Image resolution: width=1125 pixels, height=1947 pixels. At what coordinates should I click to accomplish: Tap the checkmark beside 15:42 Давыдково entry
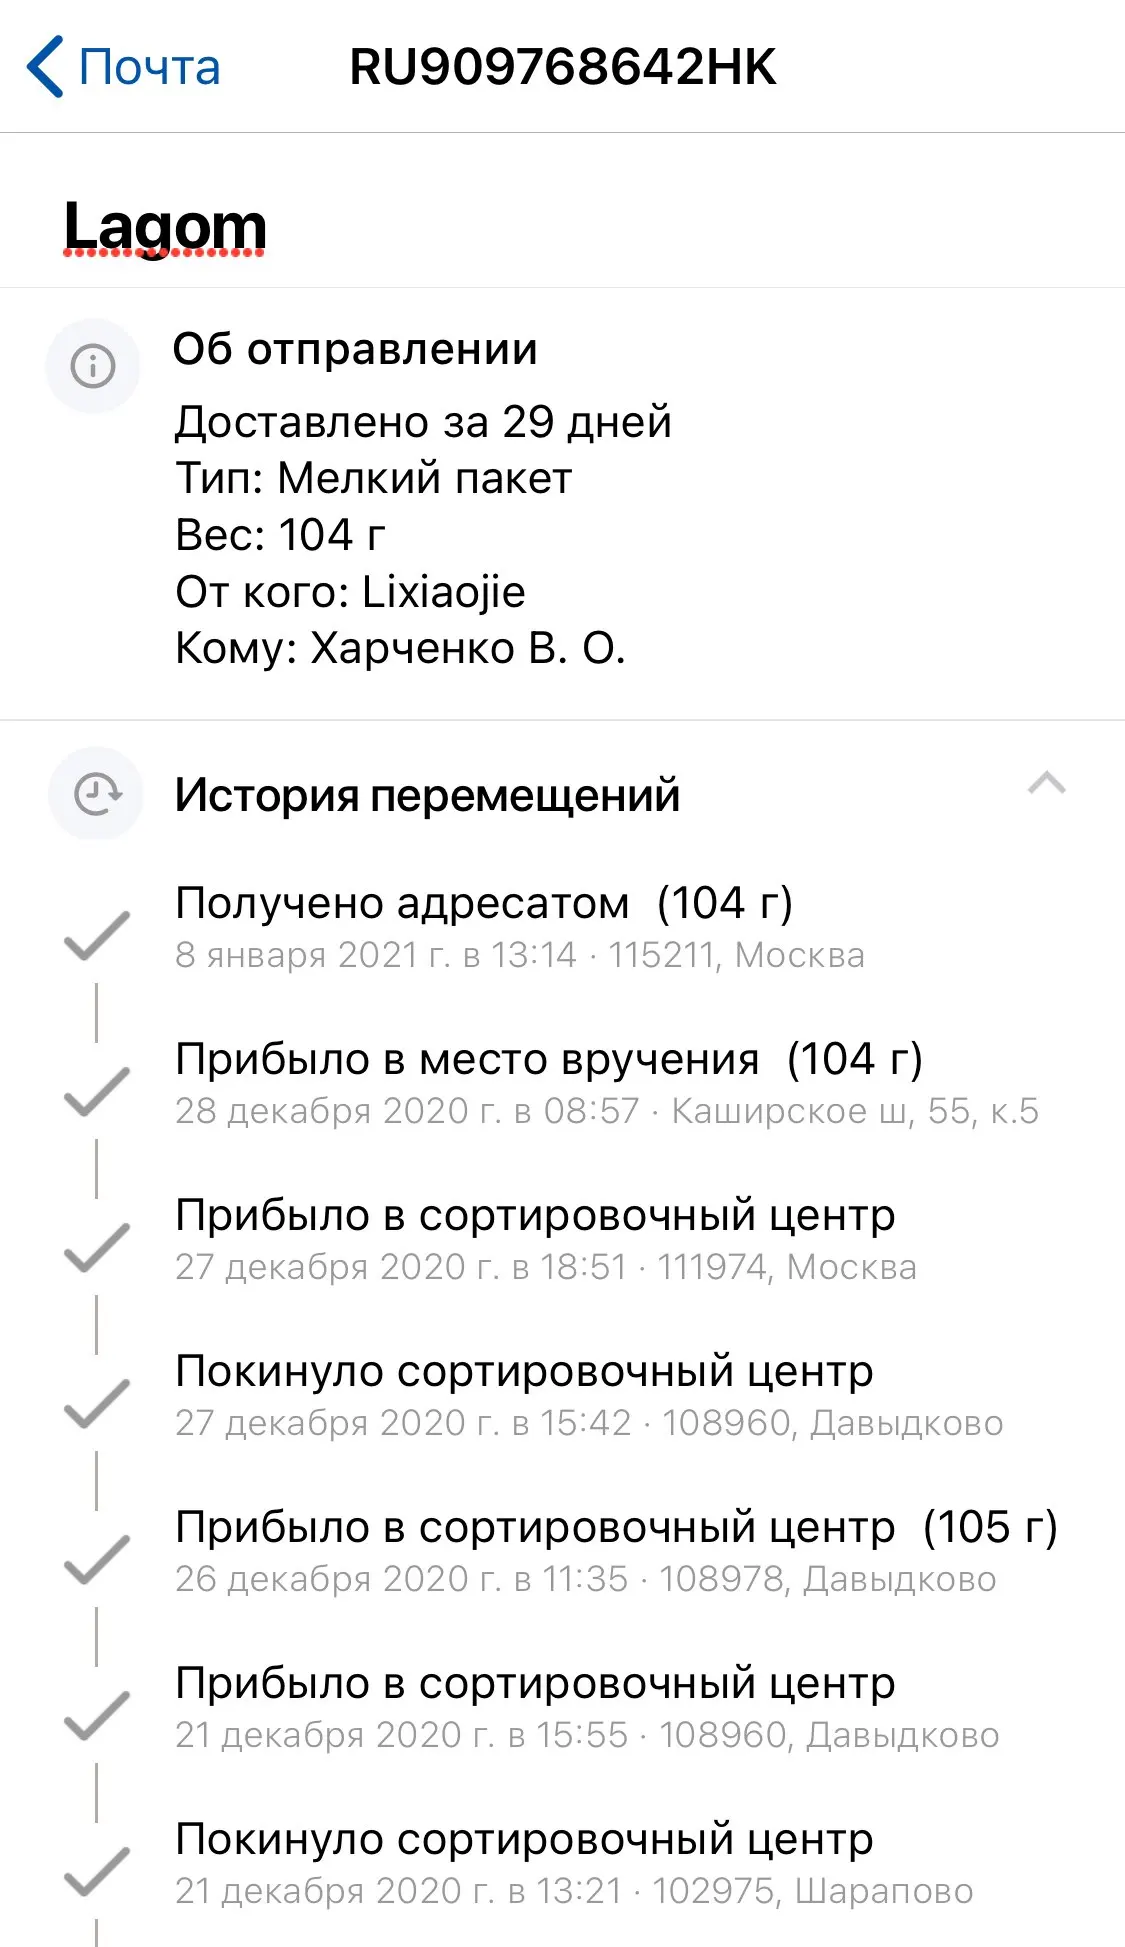click(97, 1403)
